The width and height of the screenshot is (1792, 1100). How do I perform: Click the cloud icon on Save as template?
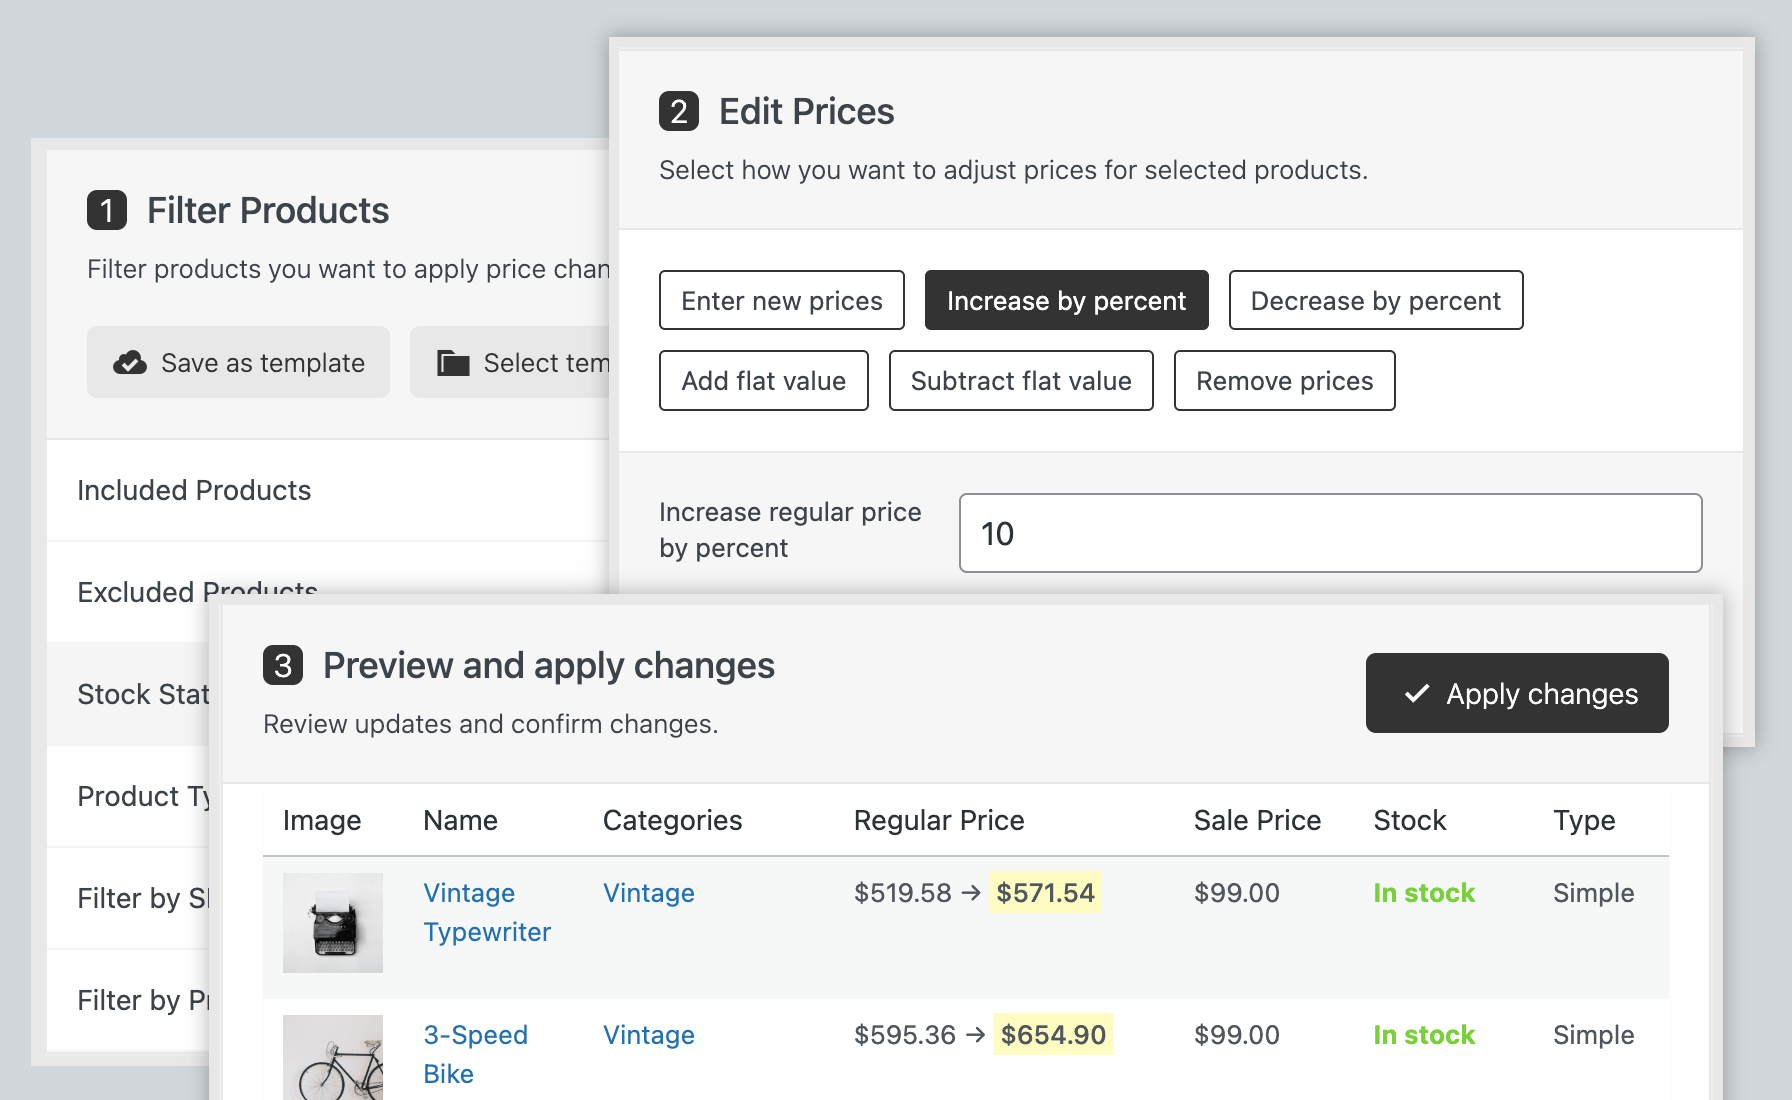130,363
